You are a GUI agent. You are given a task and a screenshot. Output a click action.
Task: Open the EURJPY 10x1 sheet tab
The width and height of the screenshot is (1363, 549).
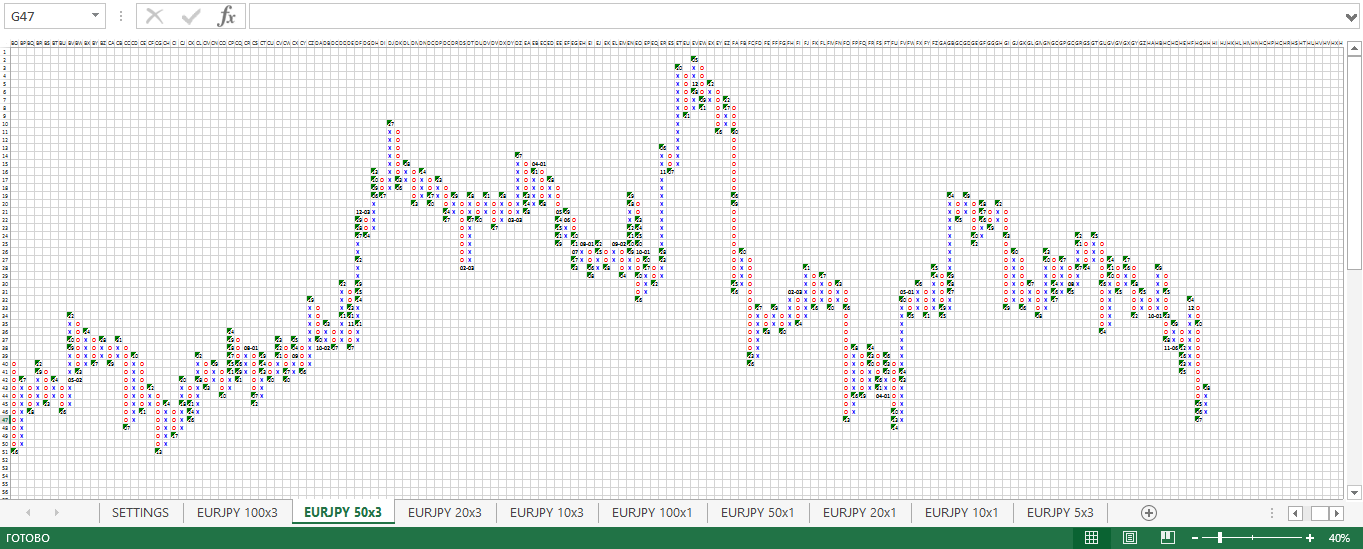pos(961,512)
